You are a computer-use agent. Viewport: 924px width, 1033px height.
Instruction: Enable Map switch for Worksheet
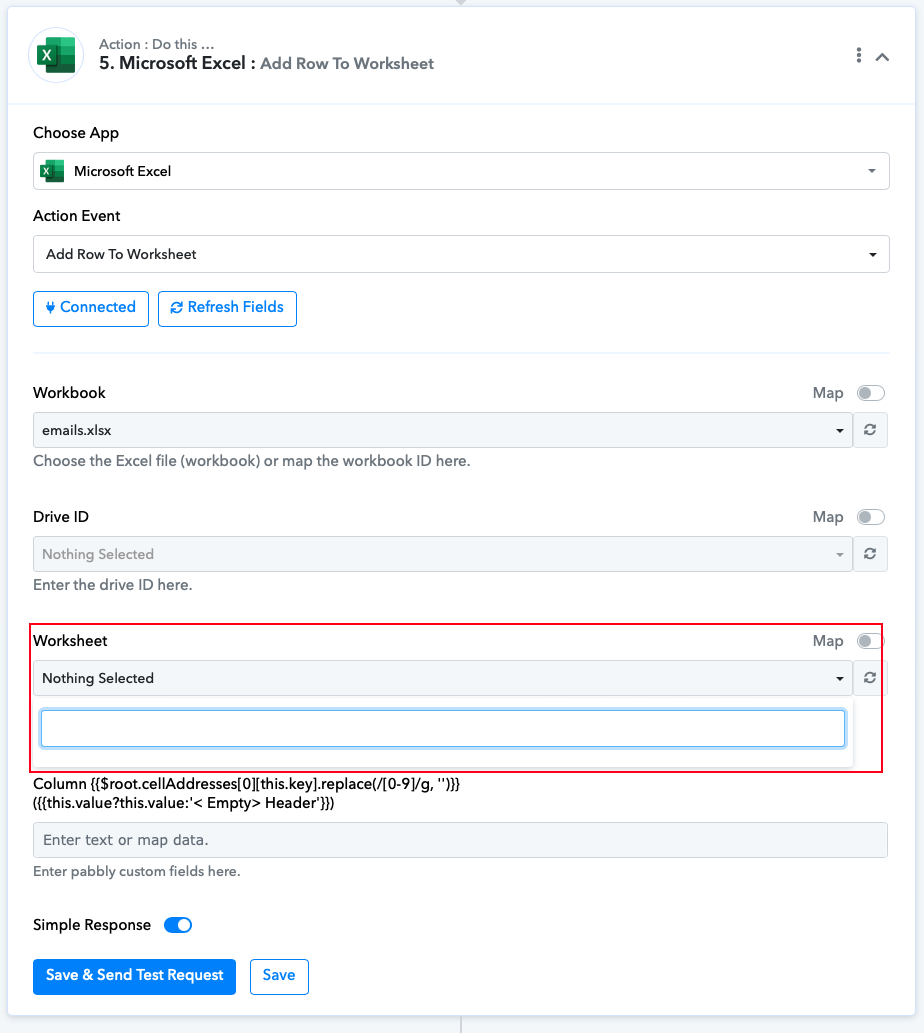869,641
